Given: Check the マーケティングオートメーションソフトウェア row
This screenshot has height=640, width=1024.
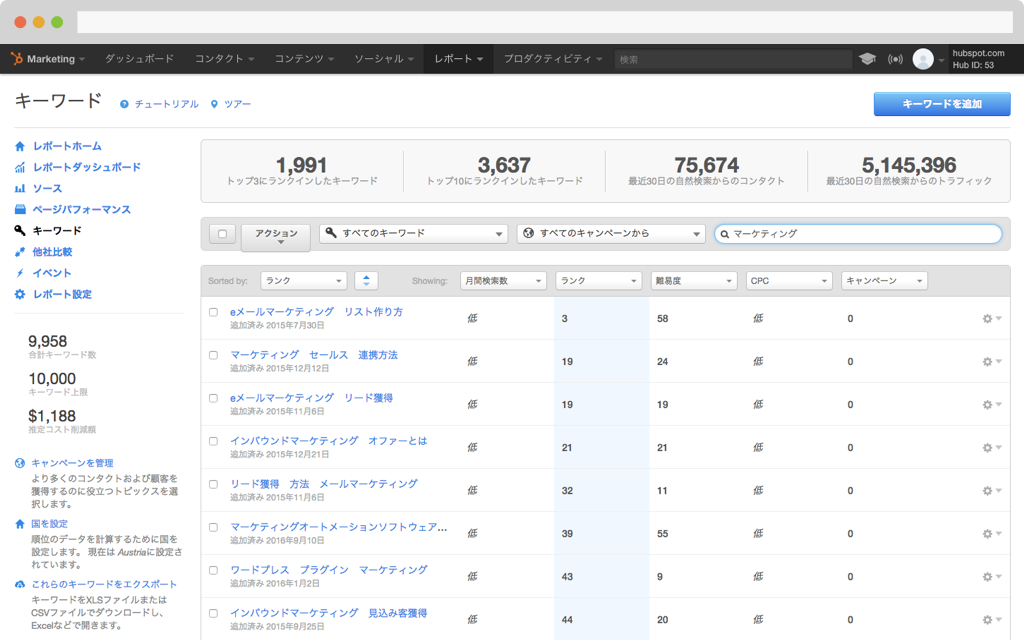Looking at the screenshot, I should tap(213, 528).
